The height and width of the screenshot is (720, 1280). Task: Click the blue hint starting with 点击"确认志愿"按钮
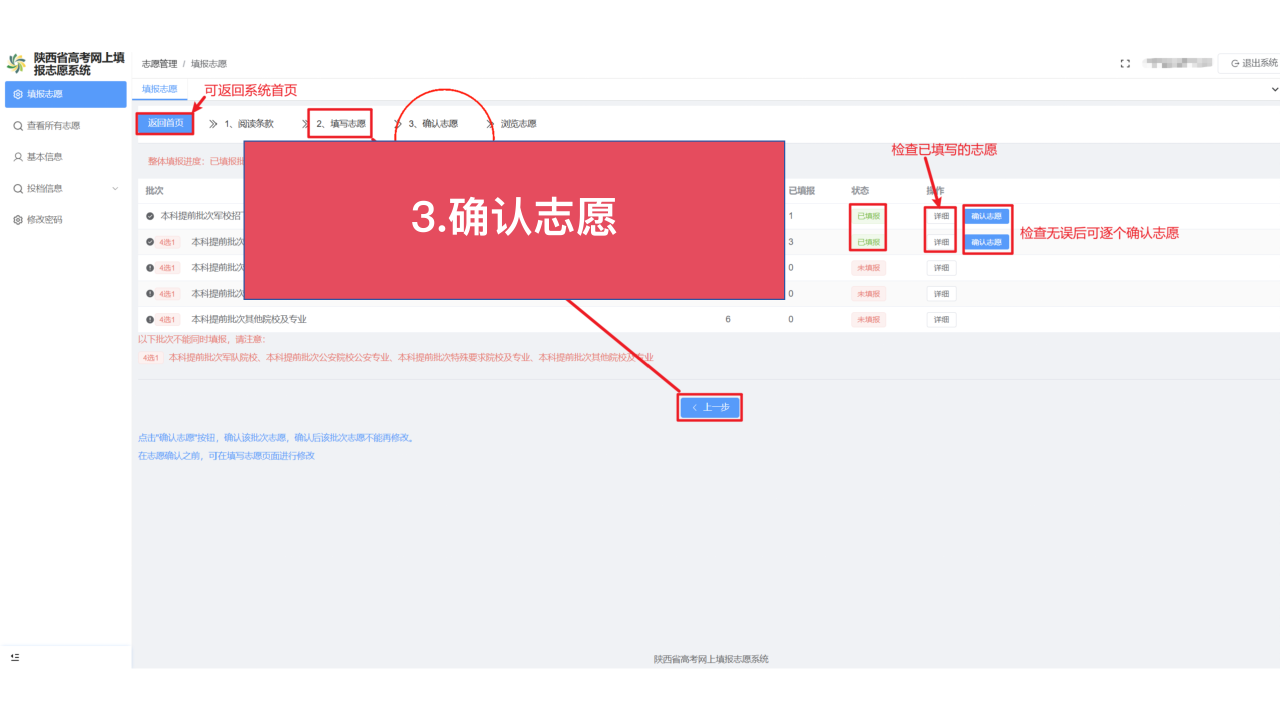click(x=276, y=437)
